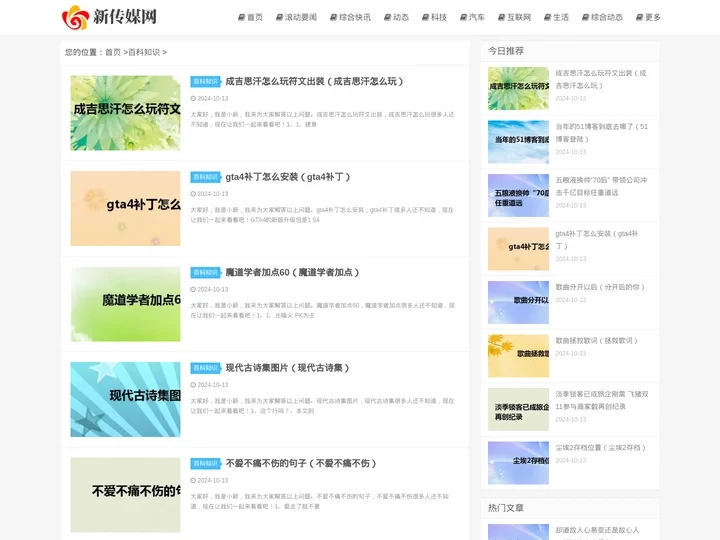Click the gta4补丁 article summary text
Image resolution: width=720 pixels, height=540 pixels.
click(322, 215)
